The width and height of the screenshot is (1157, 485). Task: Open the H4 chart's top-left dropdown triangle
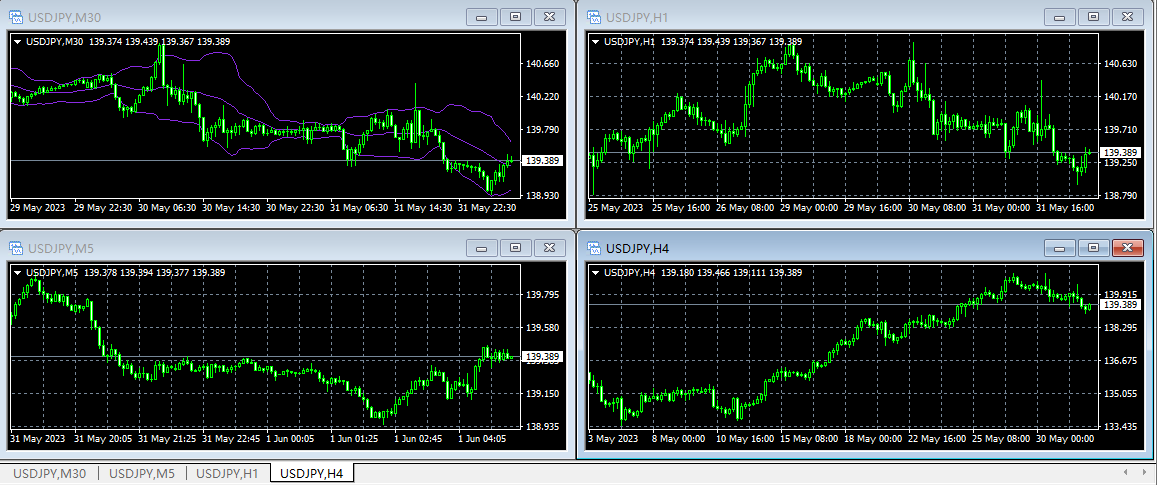click(x=597, y=273)
